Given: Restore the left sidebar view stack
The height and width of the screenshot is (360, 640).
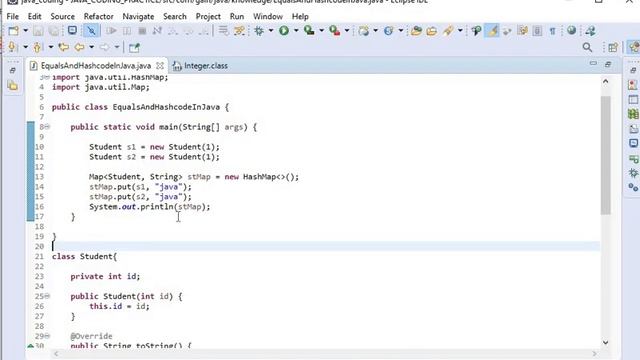Looking at the screenshot, I should point(13,71).
